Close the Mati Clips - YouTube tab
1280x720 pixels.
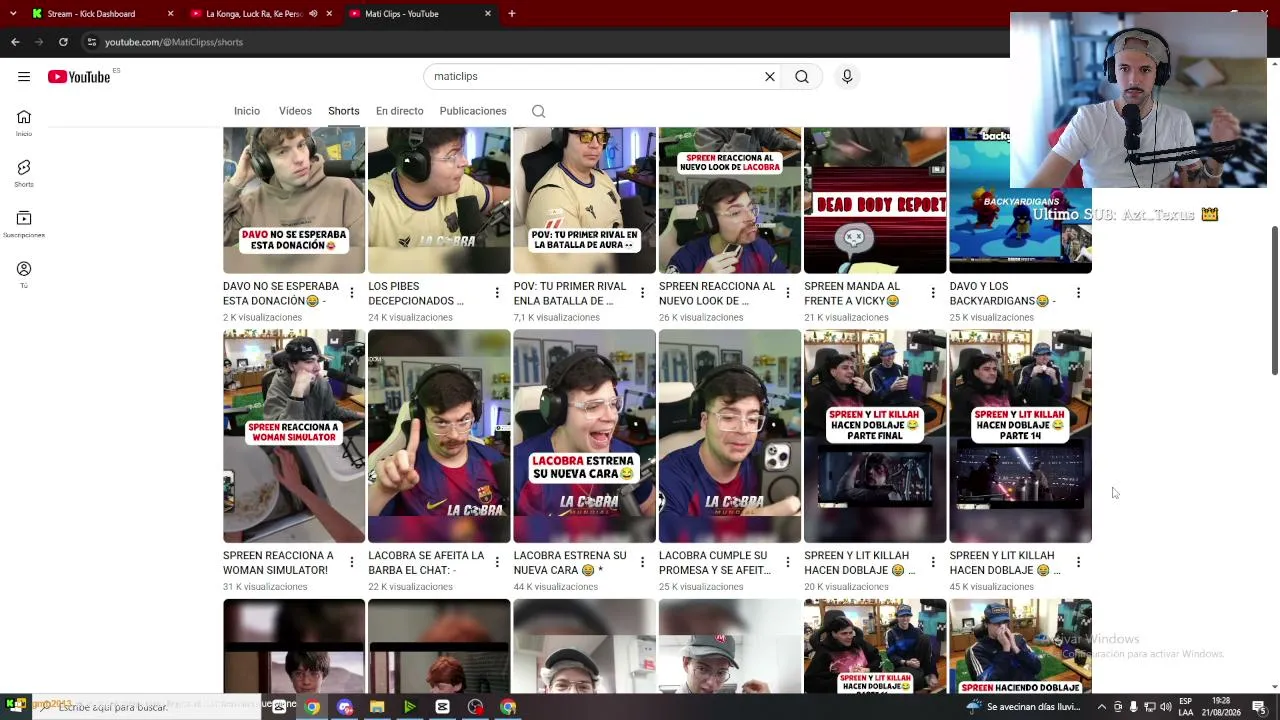pos(488,14)
